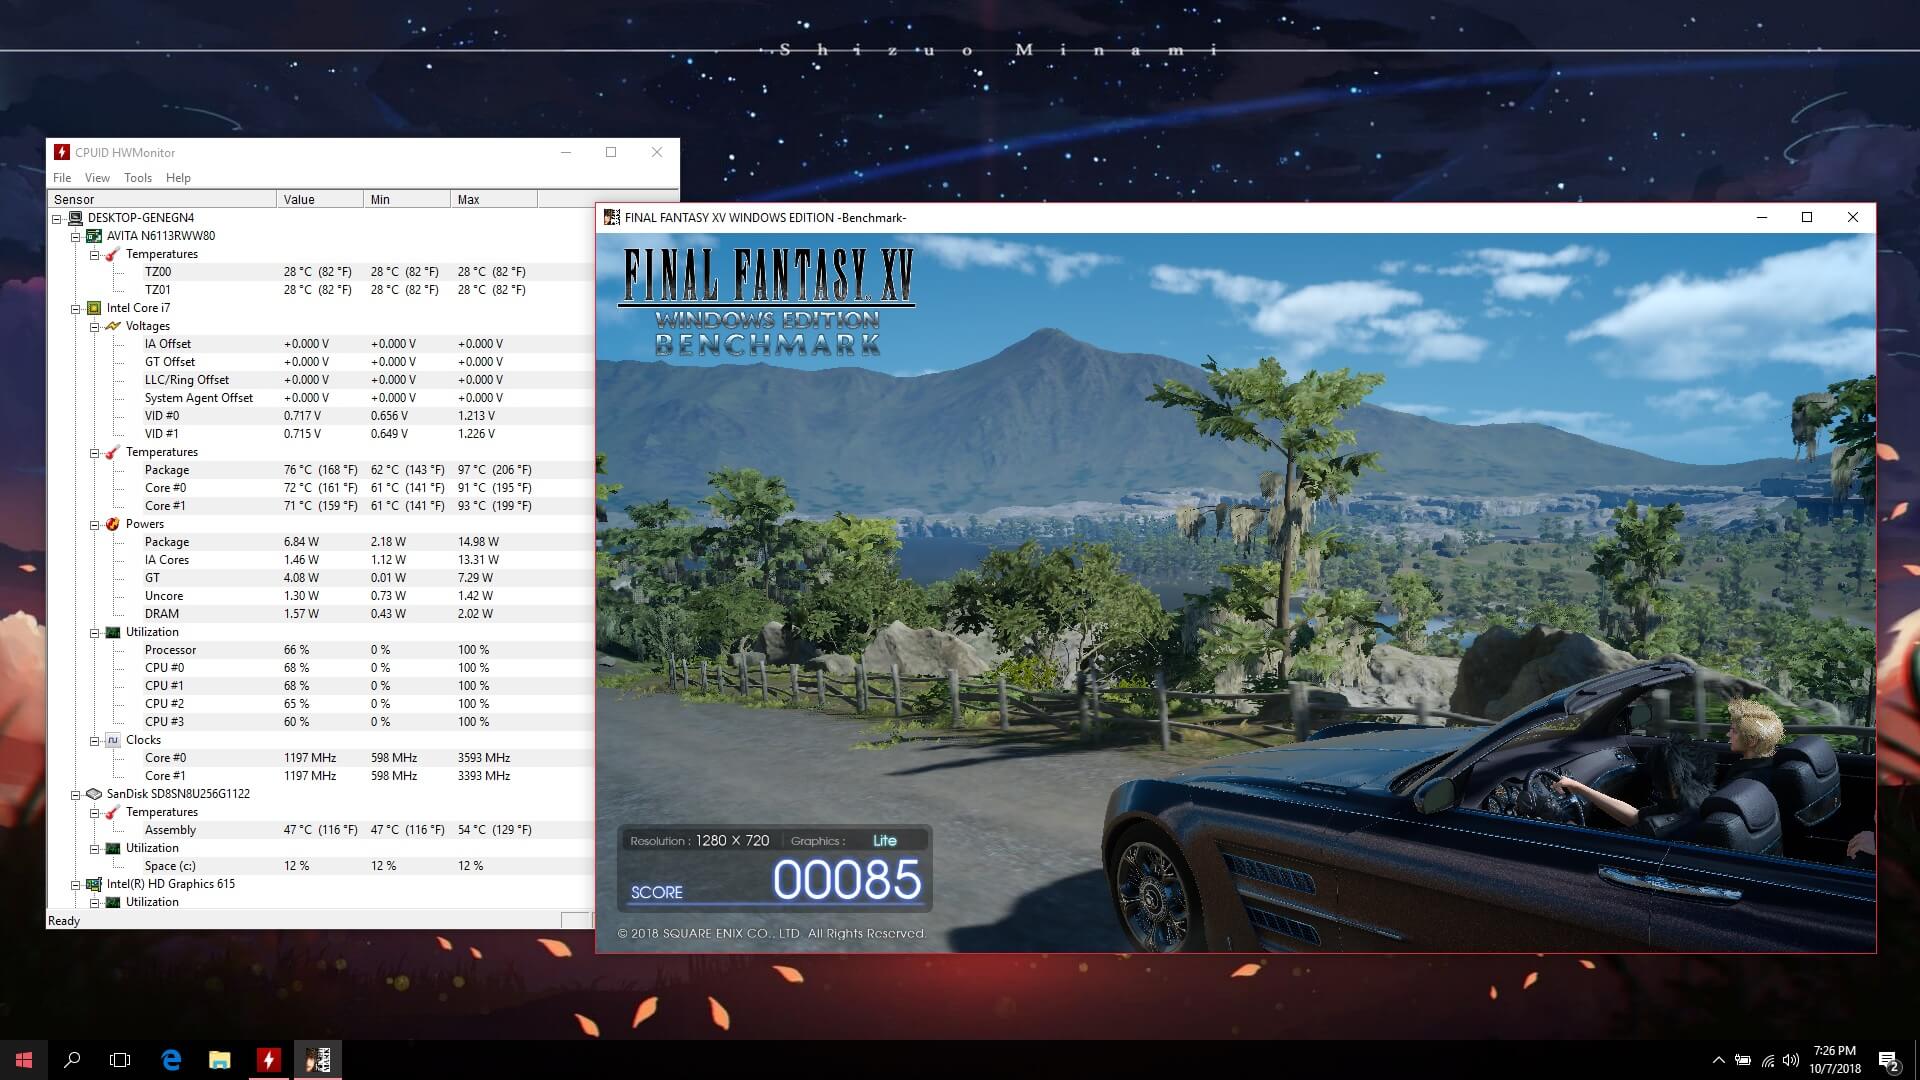Click the AVITA motherboard icon
Screen dimensions: 1920x1080
93,236
